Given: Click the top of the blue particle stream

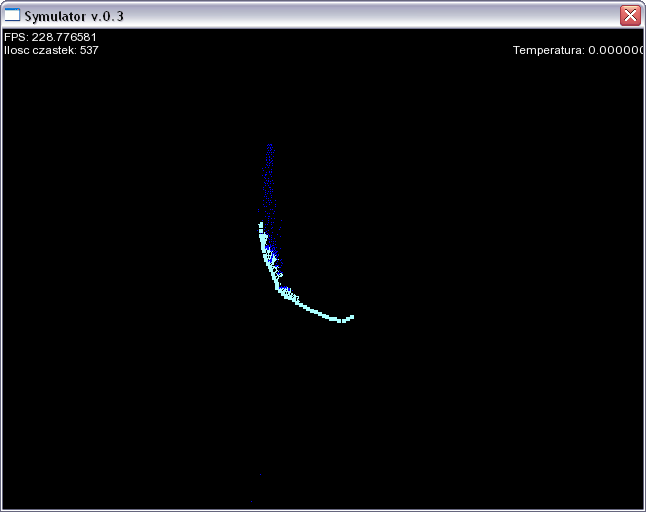Looking at the screenshot, I should (269, 146).
